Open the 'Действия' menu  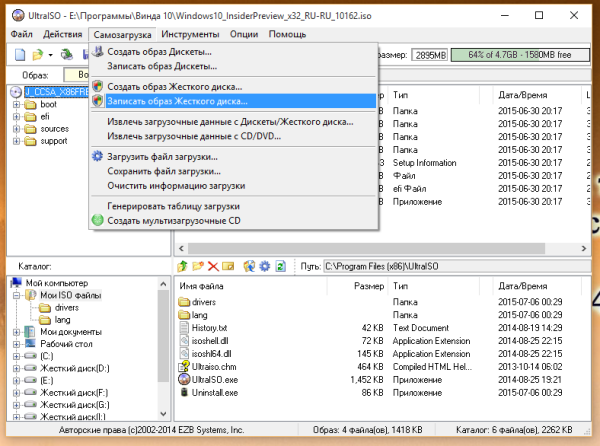point(62,34)
